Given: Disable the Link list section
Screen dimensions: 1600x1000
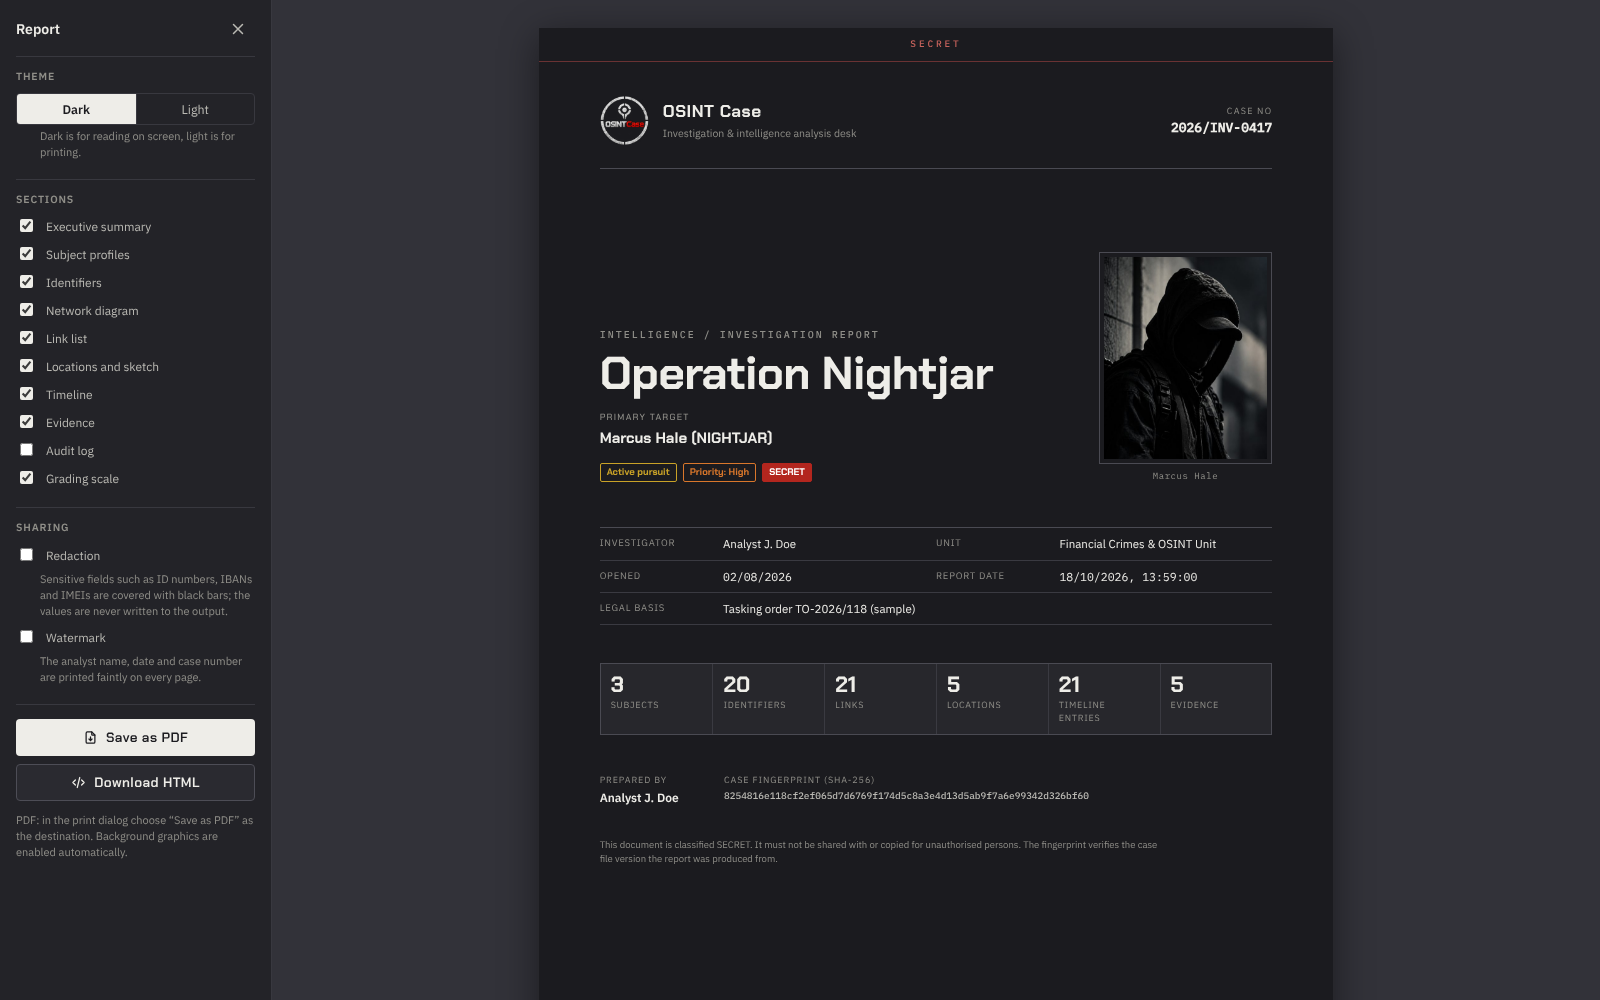Looking at the screenshot, I should (27, 338).
